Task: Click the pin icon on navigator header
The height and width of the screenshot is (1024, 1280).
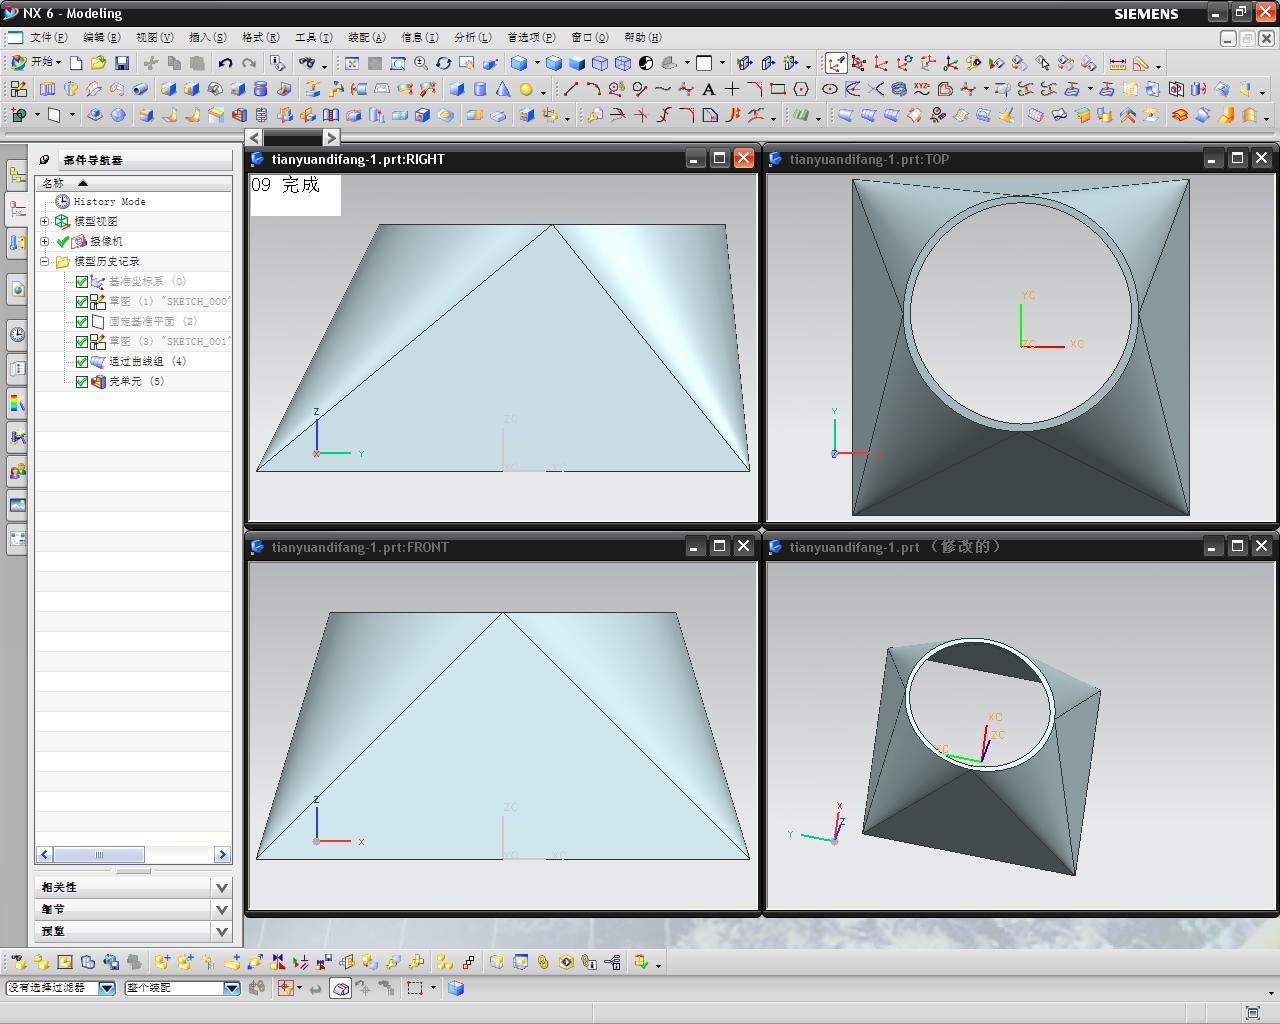Action: pyautogui.click(x=44, y=160)
